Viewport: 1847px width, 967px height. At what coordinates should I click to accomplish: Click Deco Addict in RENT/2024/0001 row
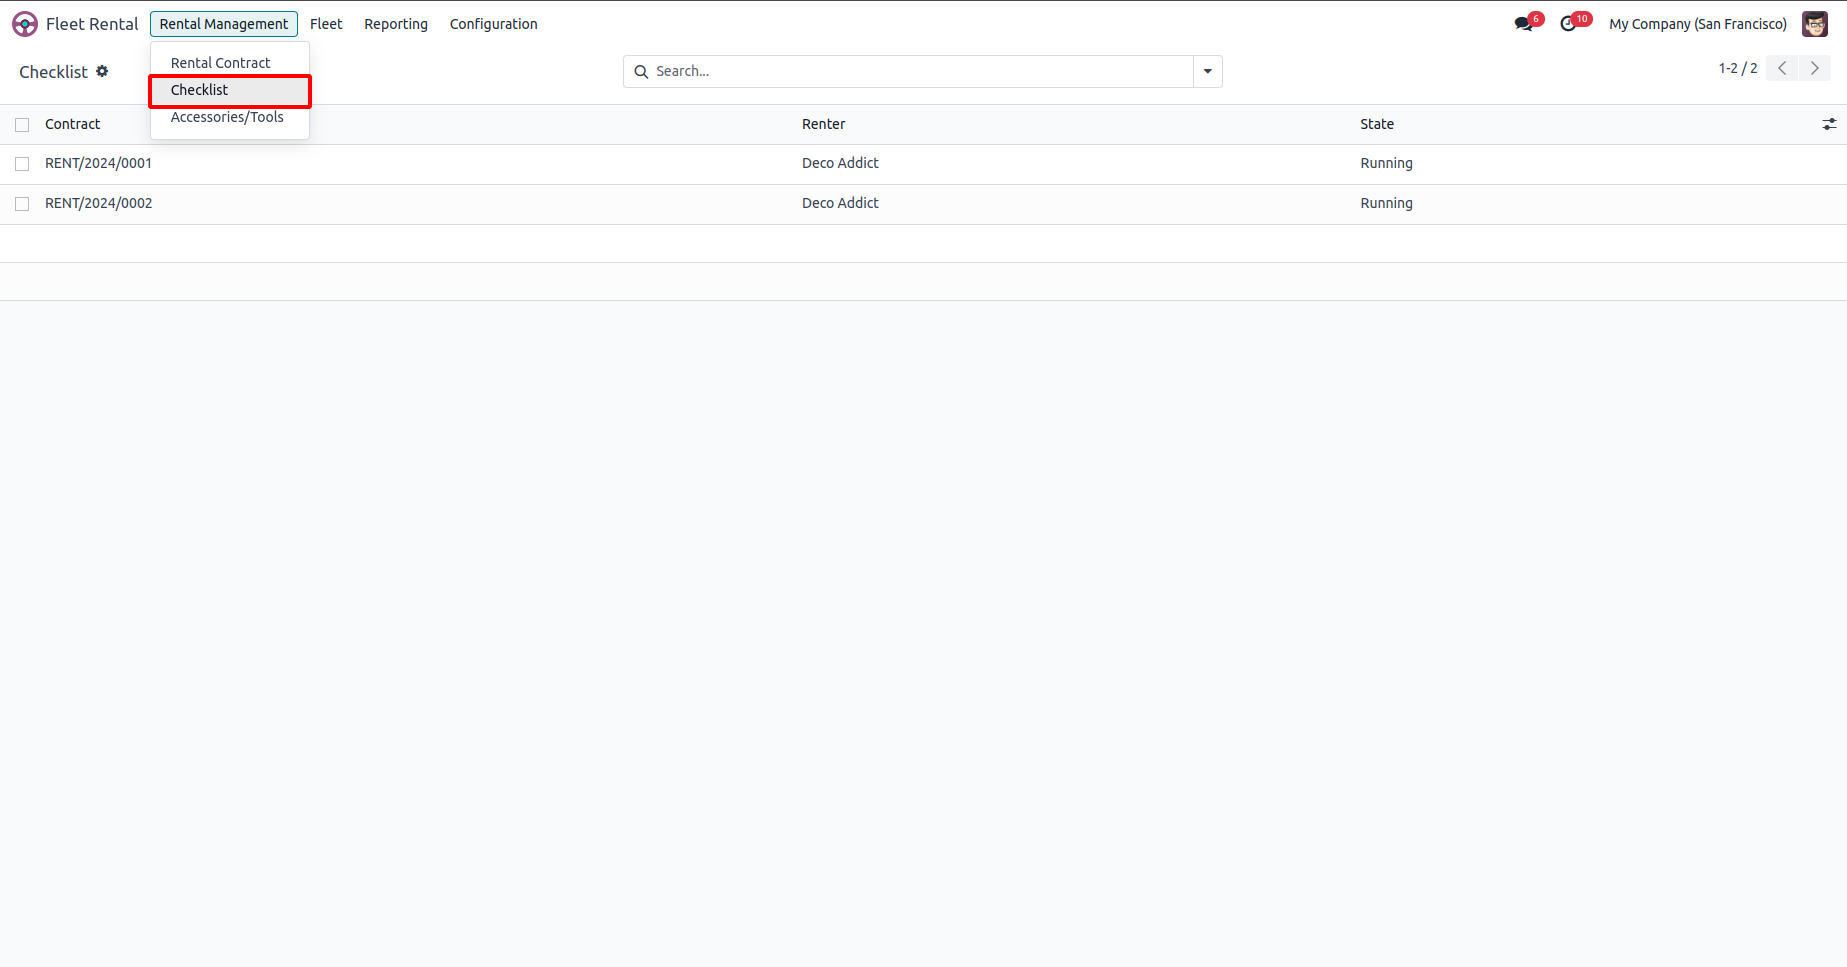tap(840, 163)
